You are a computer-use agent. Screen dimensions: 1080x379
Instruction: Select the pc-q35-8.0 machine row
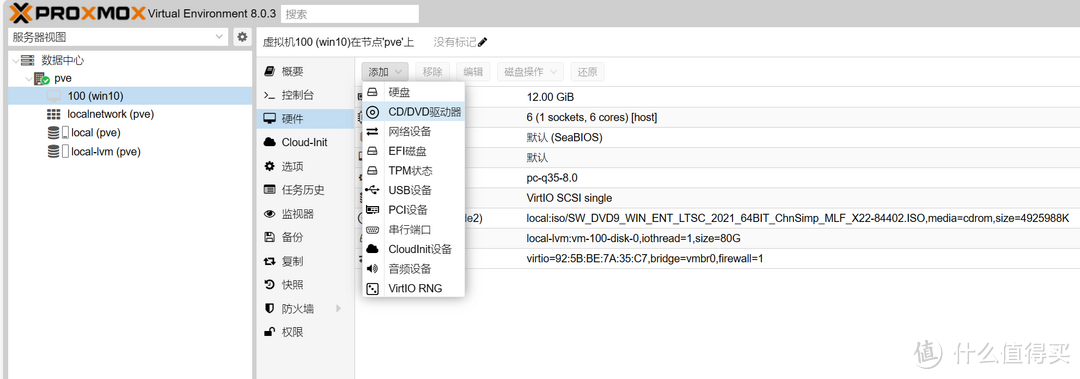717,178
